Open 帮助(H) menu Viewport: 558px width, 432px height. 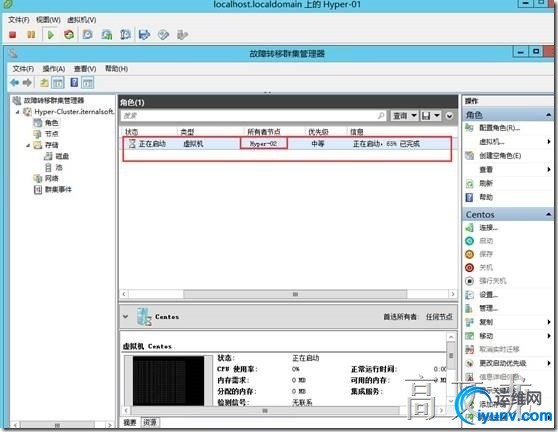[116, 68]
